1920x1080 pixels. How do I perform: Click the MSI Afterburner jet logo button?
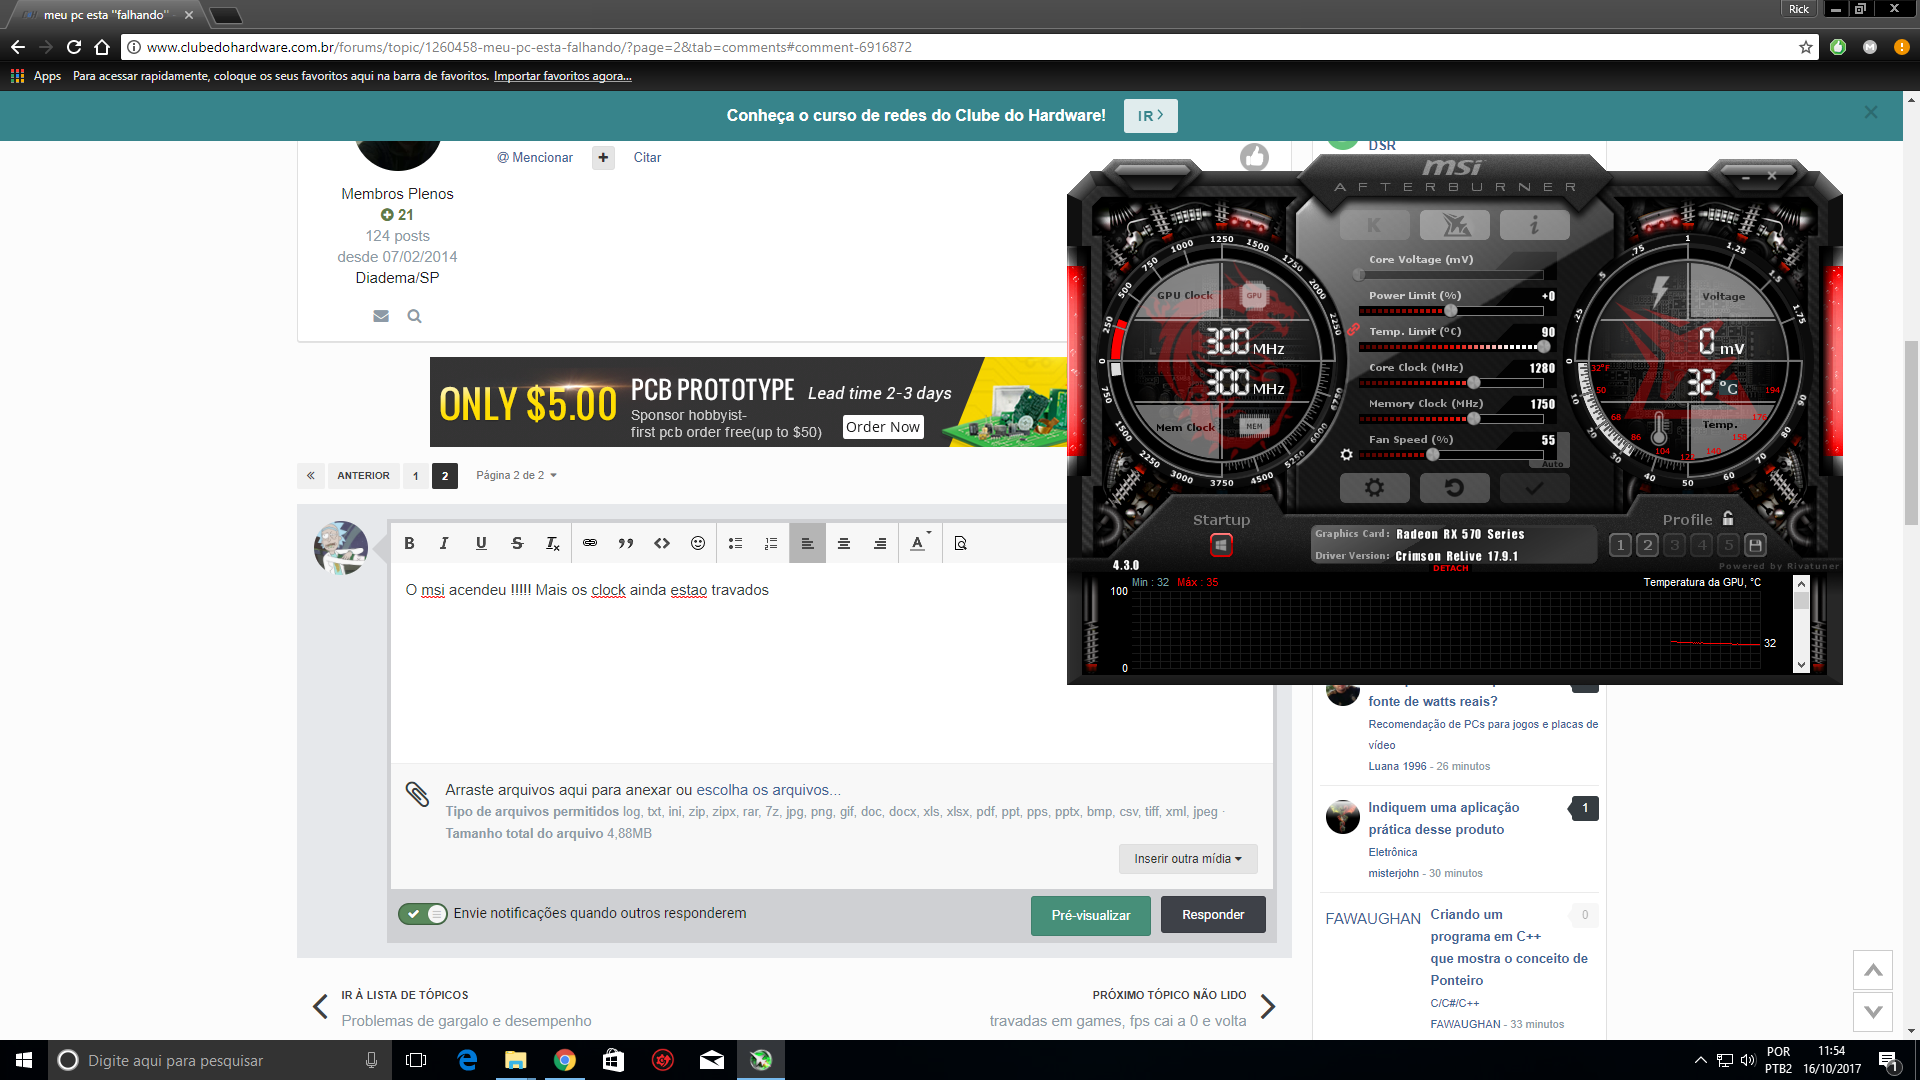pos(1454,225)
